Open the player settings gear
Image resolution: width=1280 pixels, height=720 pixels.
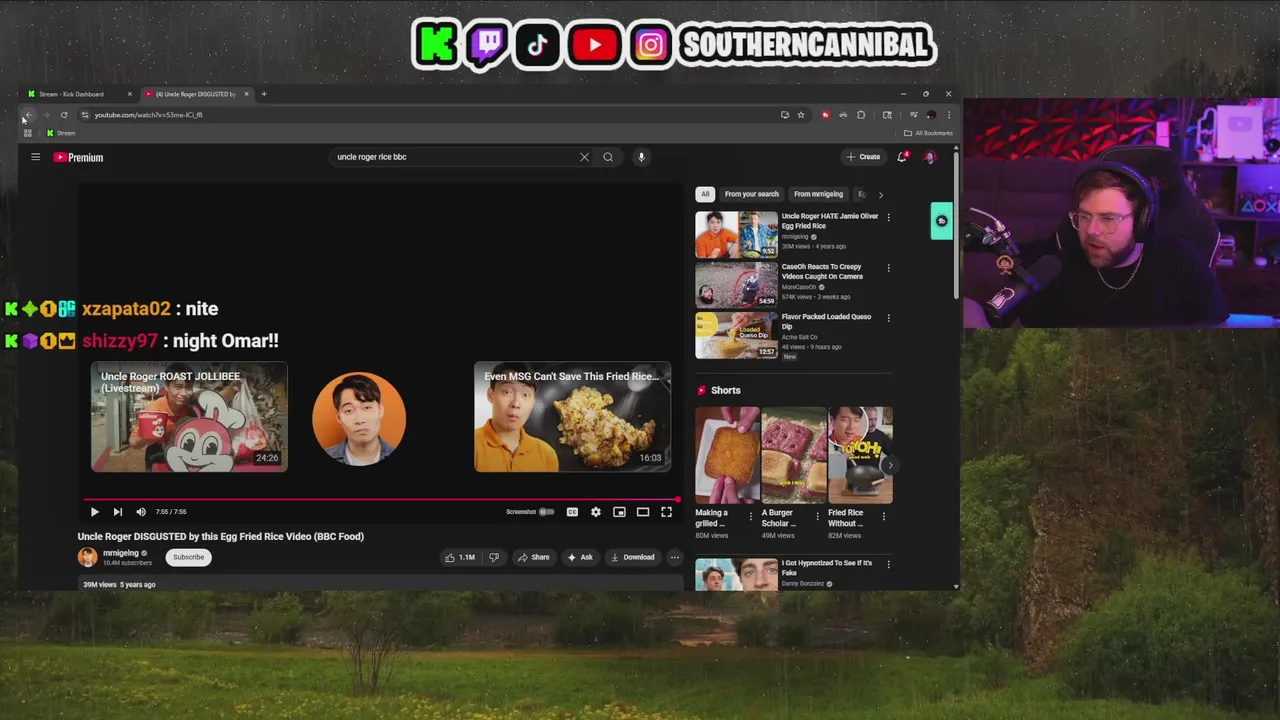click(x=596, y=512)
